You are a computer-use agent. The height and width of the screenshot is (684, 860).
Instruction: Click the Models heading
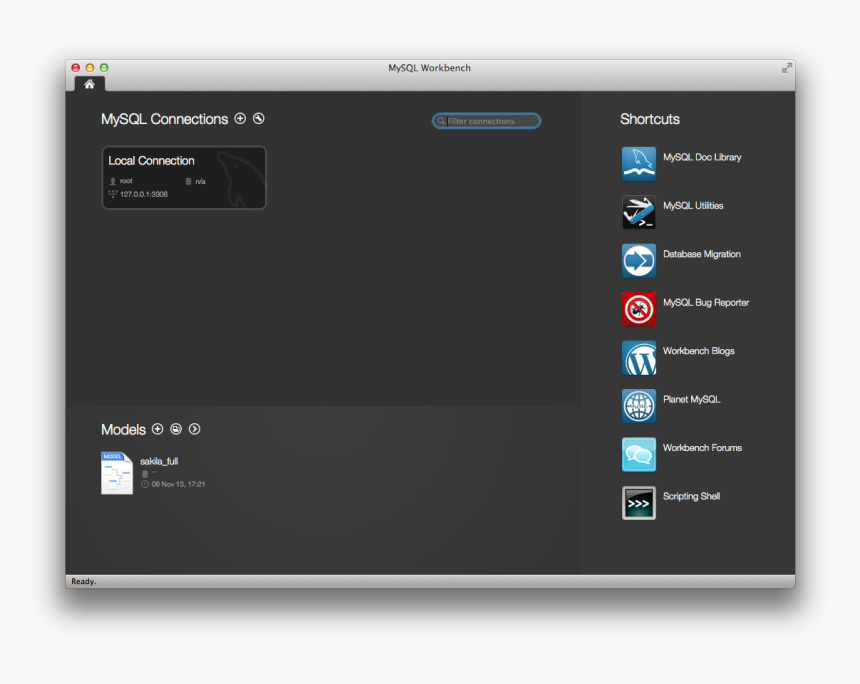123,429
